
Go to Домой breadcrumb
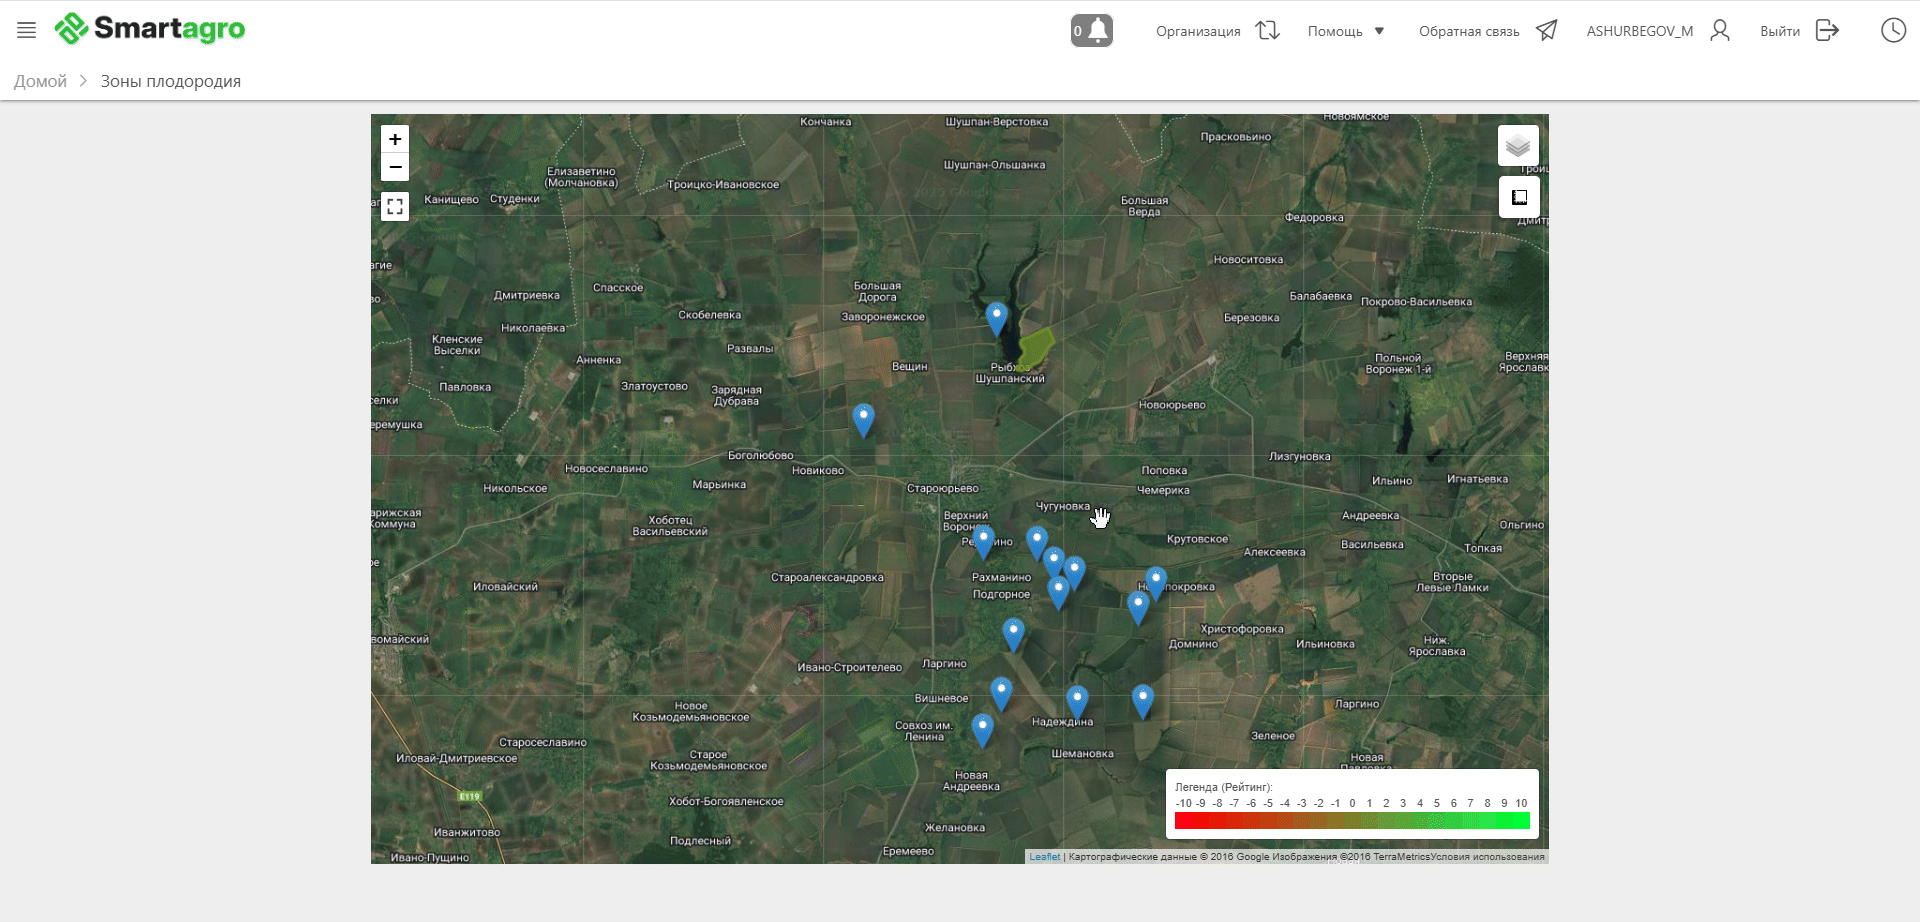point(40,81)
